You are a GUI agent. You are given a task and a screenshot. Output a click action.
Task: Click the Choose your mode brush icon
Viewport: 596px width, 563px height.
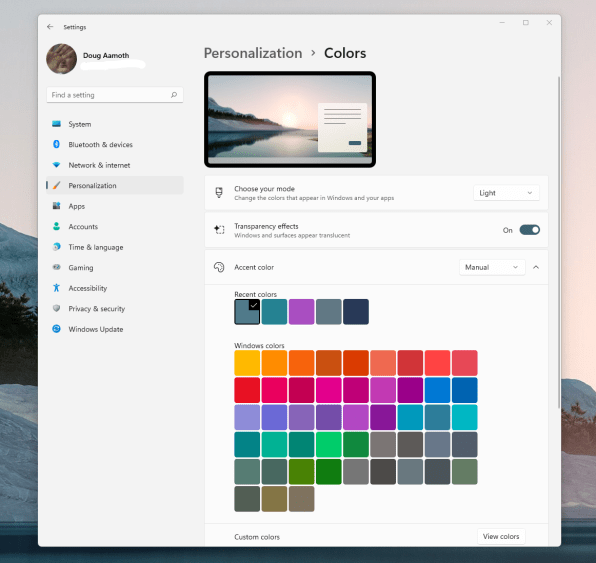coord(219,193)
